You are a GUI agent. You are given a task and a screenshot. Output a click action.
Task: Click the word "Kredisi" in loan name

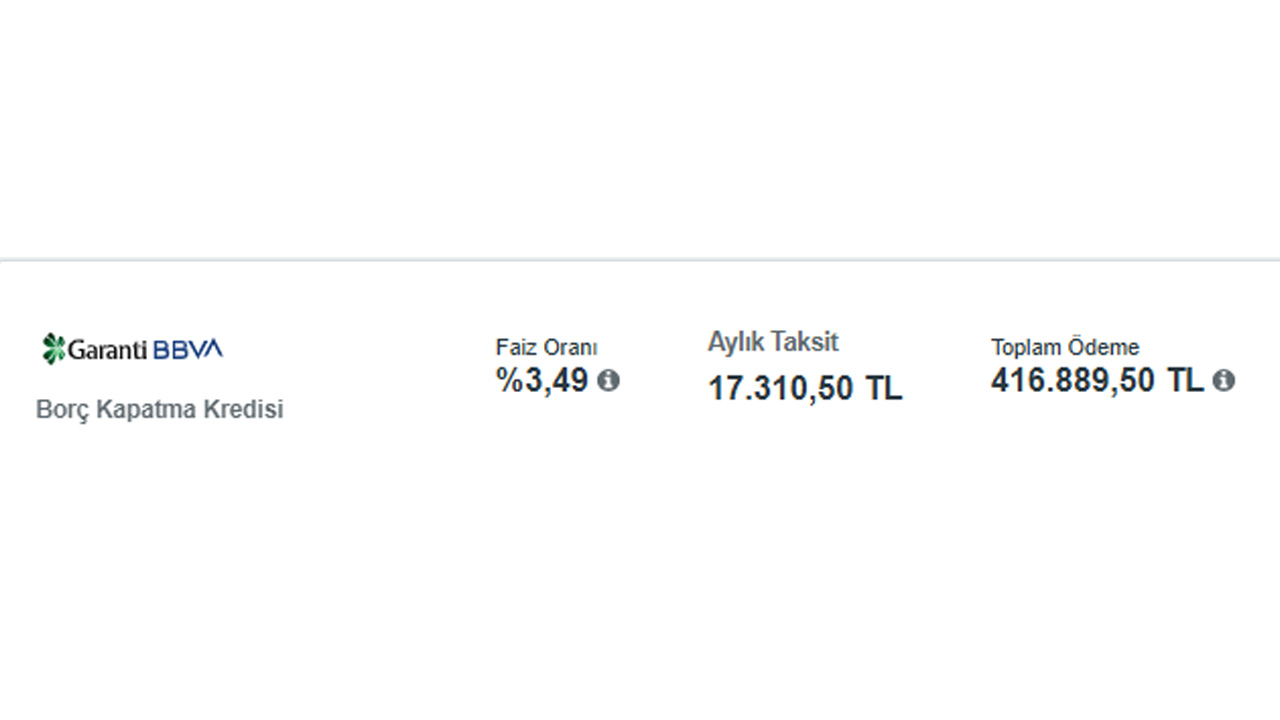pyautogui.click(x=245, y=410)
